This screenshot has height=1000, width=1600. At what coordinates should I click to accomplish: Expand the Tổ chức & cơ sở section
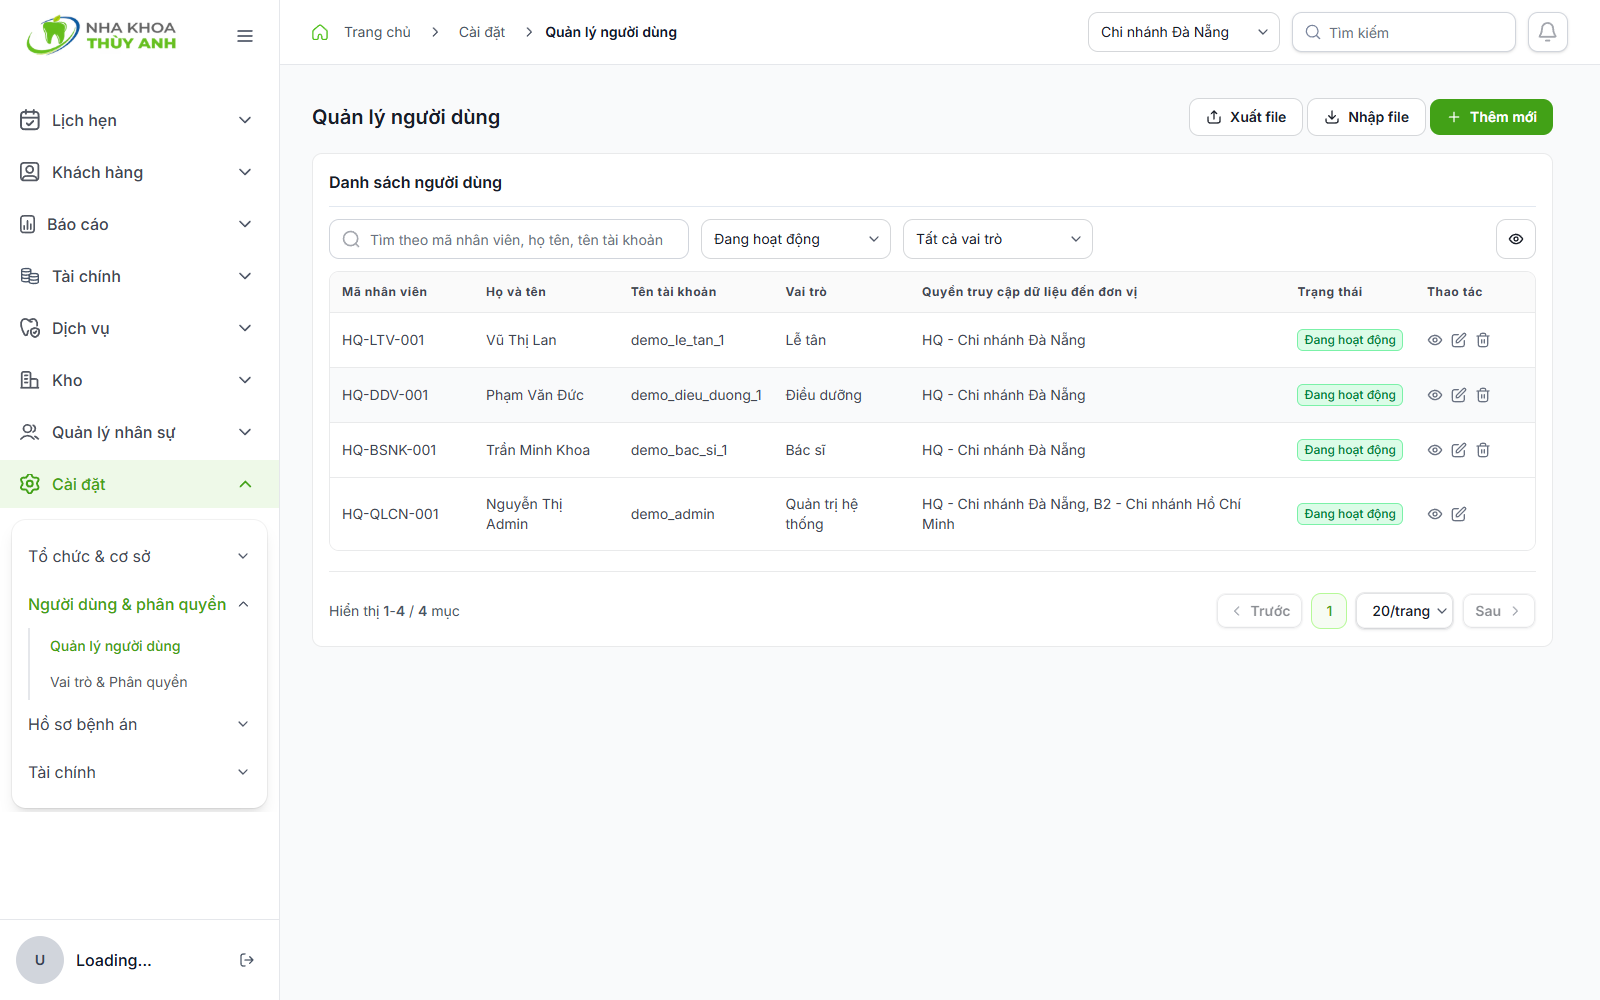(139, 556)
